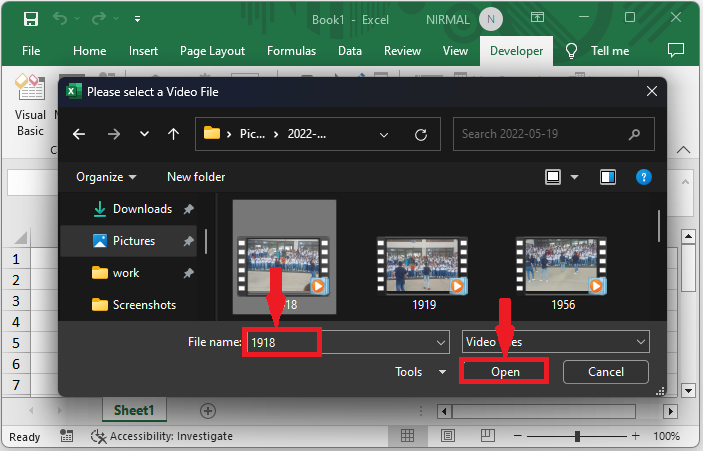Image resolution: width=703 pixels, height=451 pixels.
Task: Add a new sheet with plus icon
Action: [208, 411]
